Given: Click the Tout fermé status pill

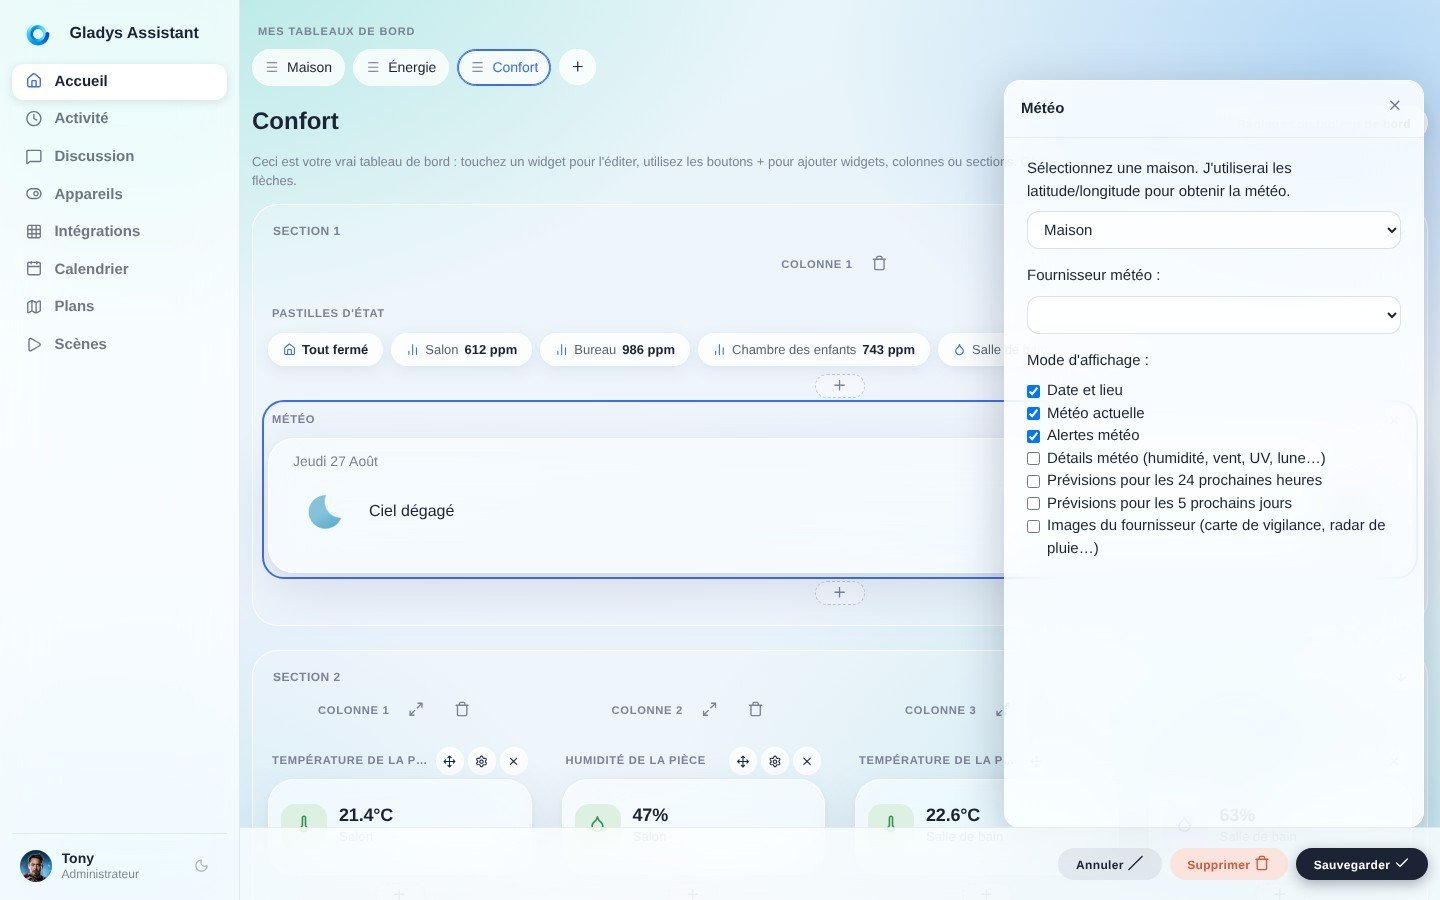Looking at the screenshot, I should 325,350.
